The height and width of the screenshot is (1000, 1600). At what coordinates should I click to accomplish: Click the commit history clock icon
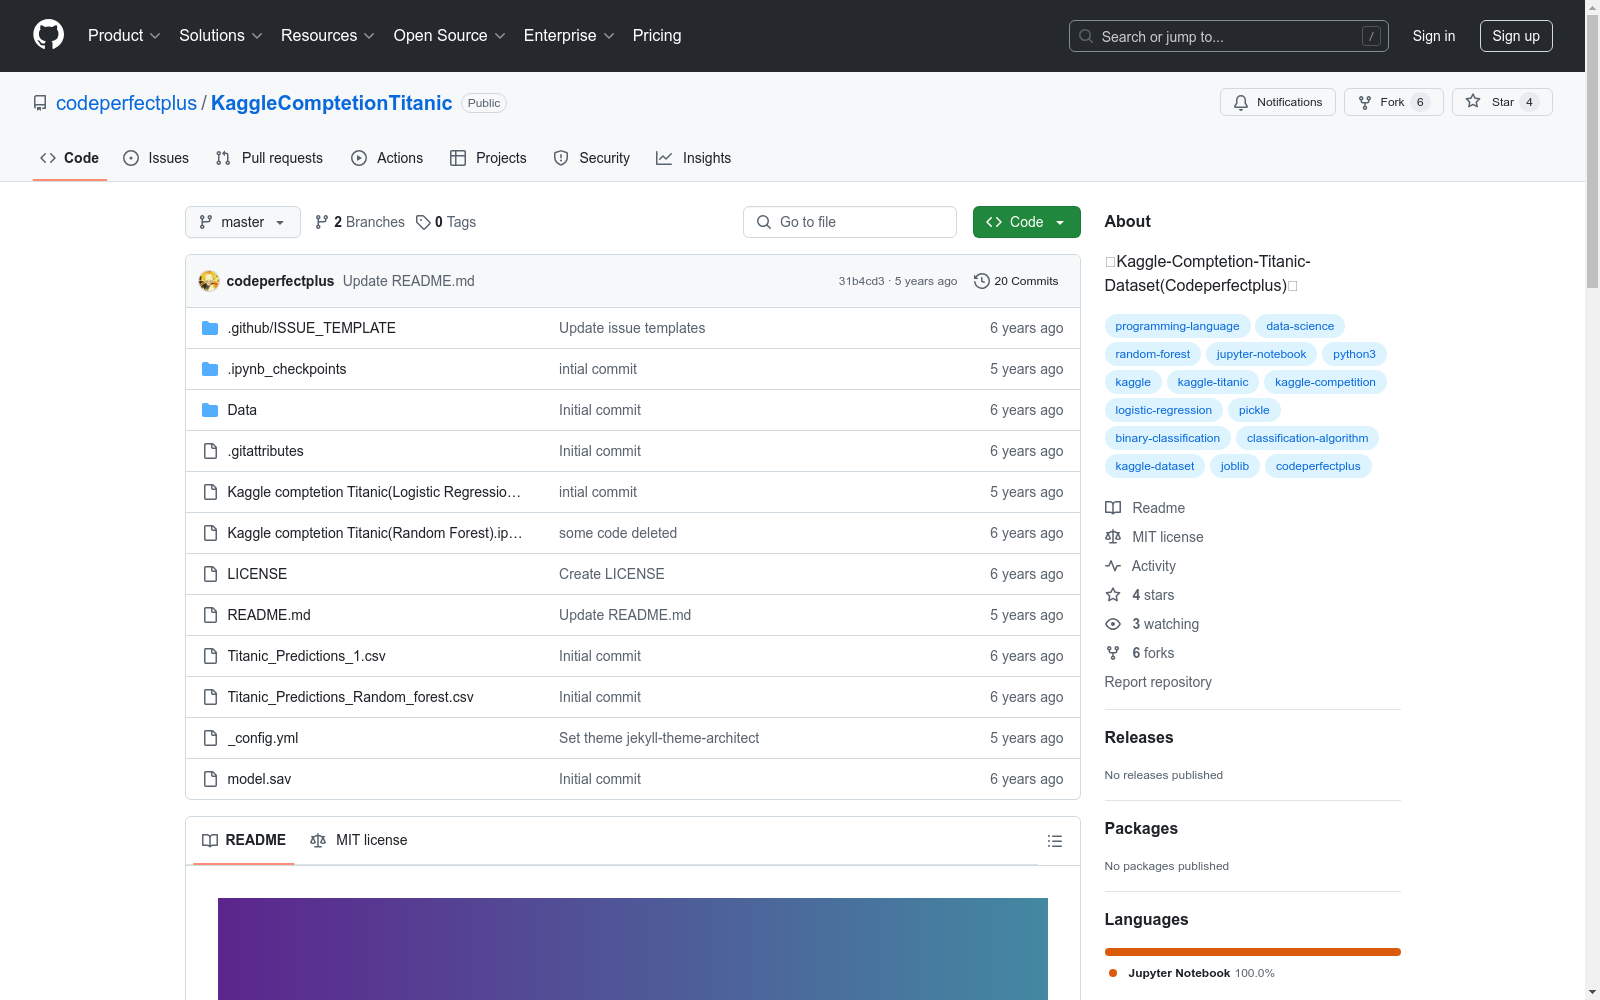click(x=982, y=281)
